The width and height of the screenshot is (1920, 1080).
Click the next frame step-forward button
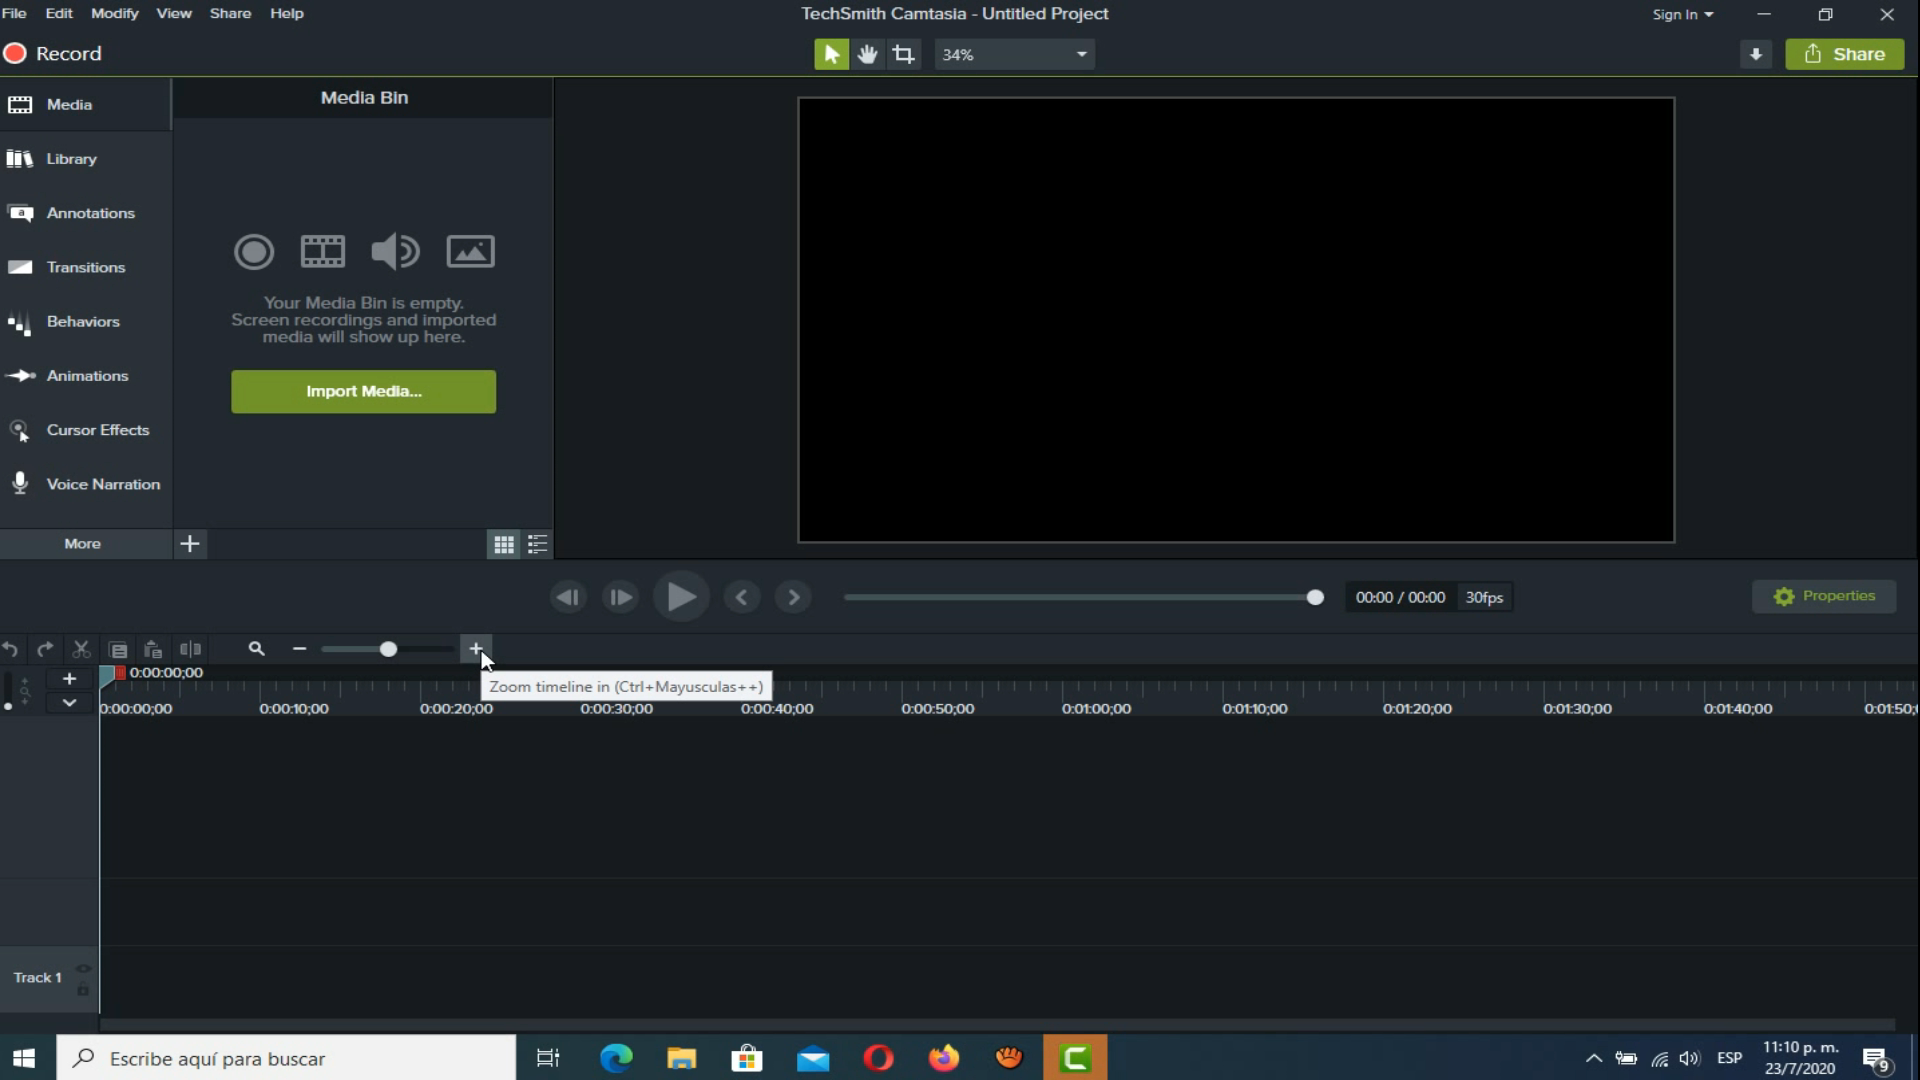pyautogui.click(x=621, y=597)
